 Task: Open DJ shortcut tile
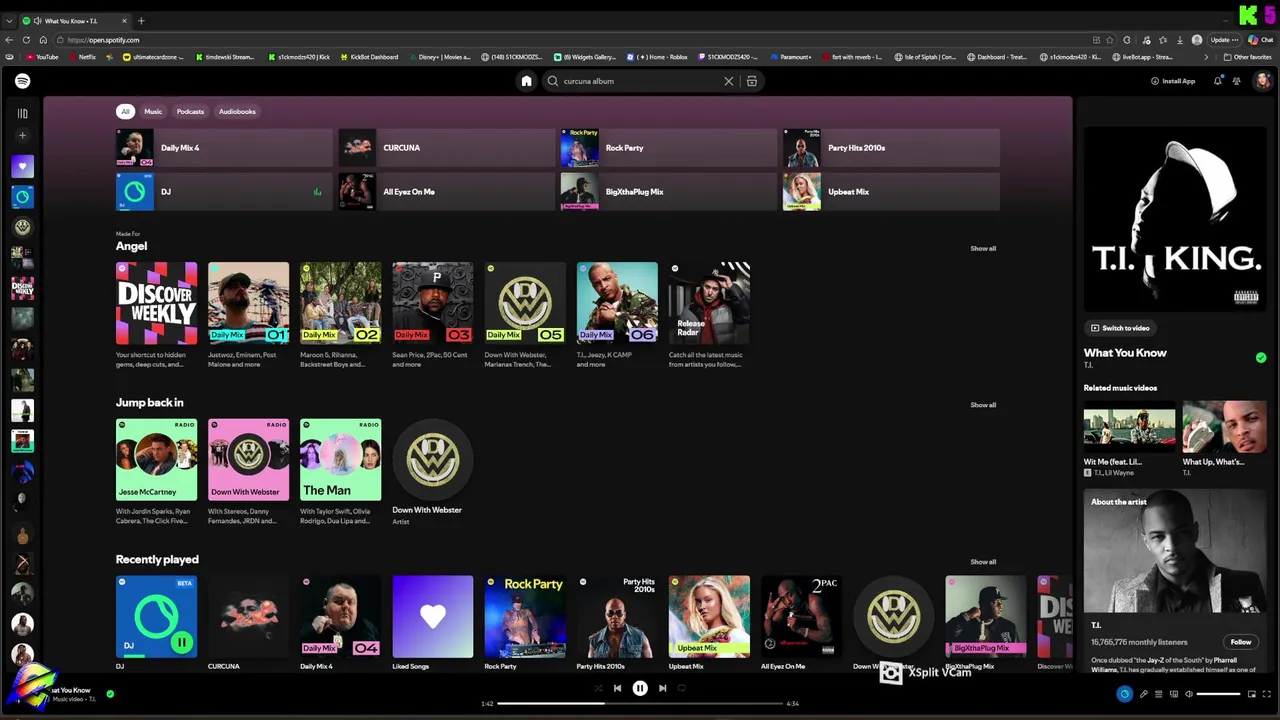click(224, 192)
